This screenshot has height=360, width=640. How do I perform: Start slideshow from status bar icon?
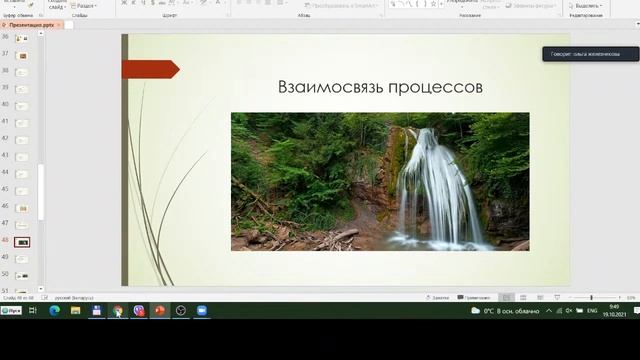pos(557,298)
